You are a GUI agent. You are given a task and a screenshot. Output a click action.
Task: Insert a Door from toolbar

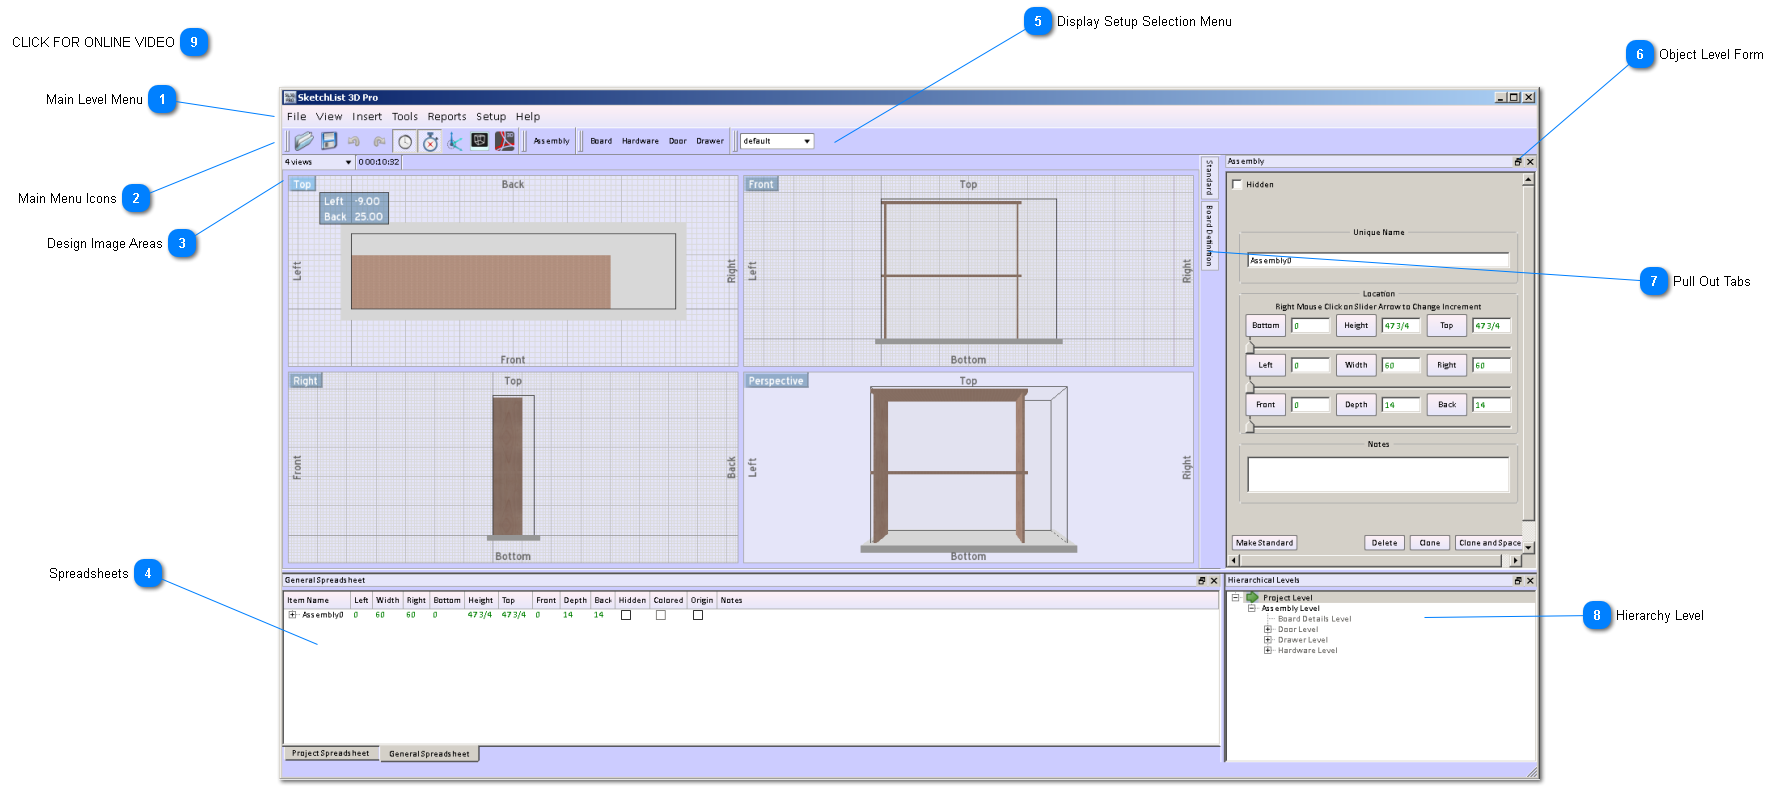(678, 141)
